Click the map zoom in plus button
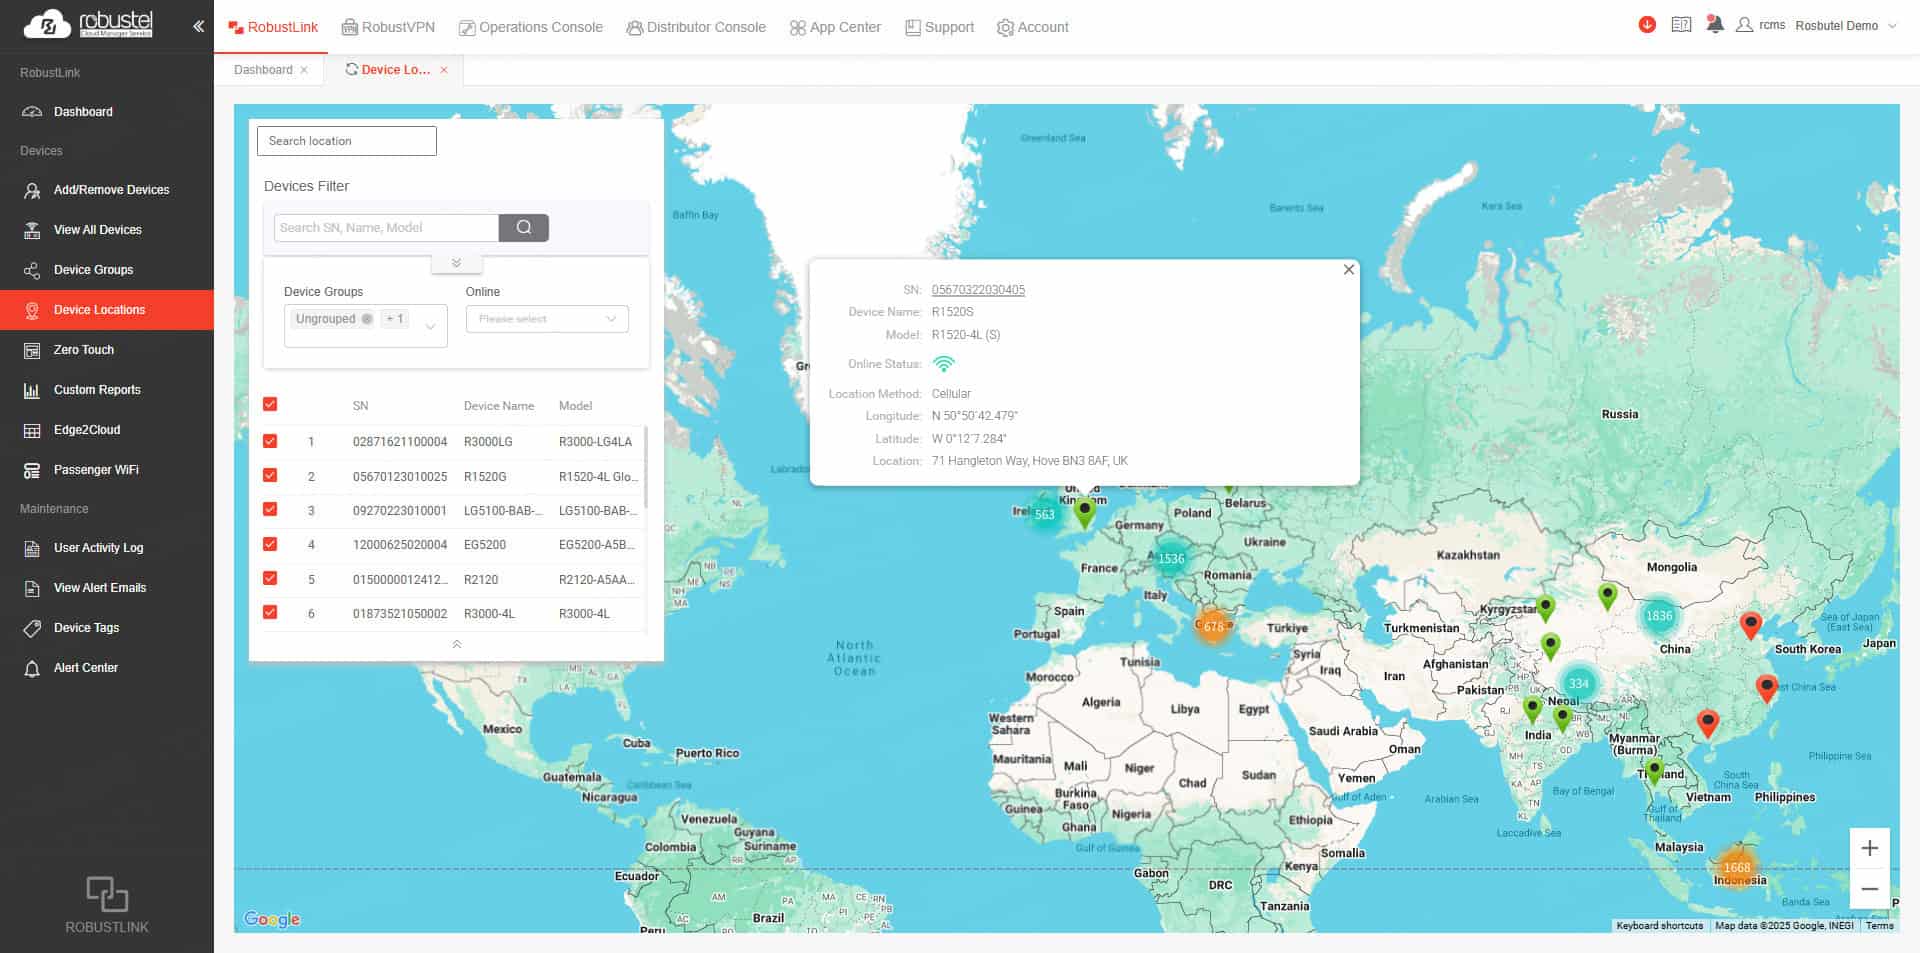 [1869, 849]
